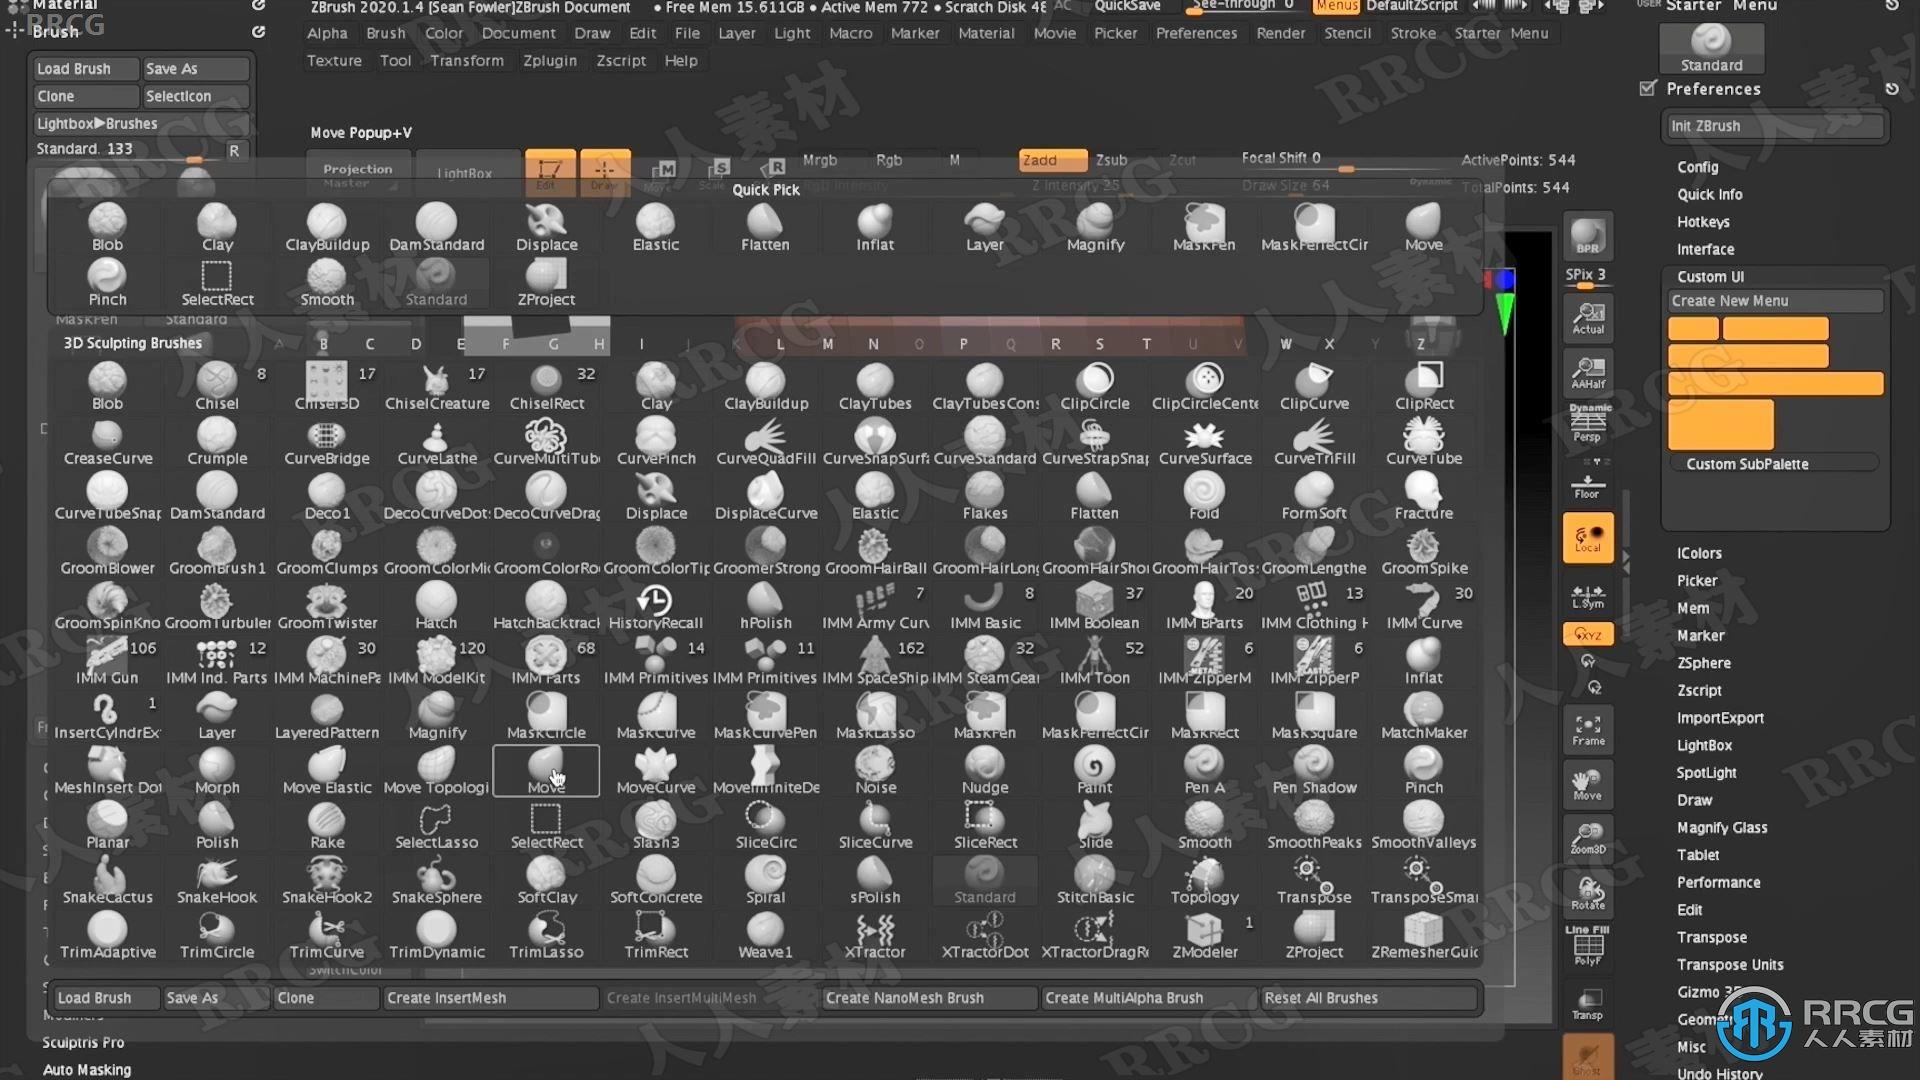Viewport: 1920px width, 1080px height.
Task: Expand the Tablet preferences section
Action: click(x=1698, y=854)
